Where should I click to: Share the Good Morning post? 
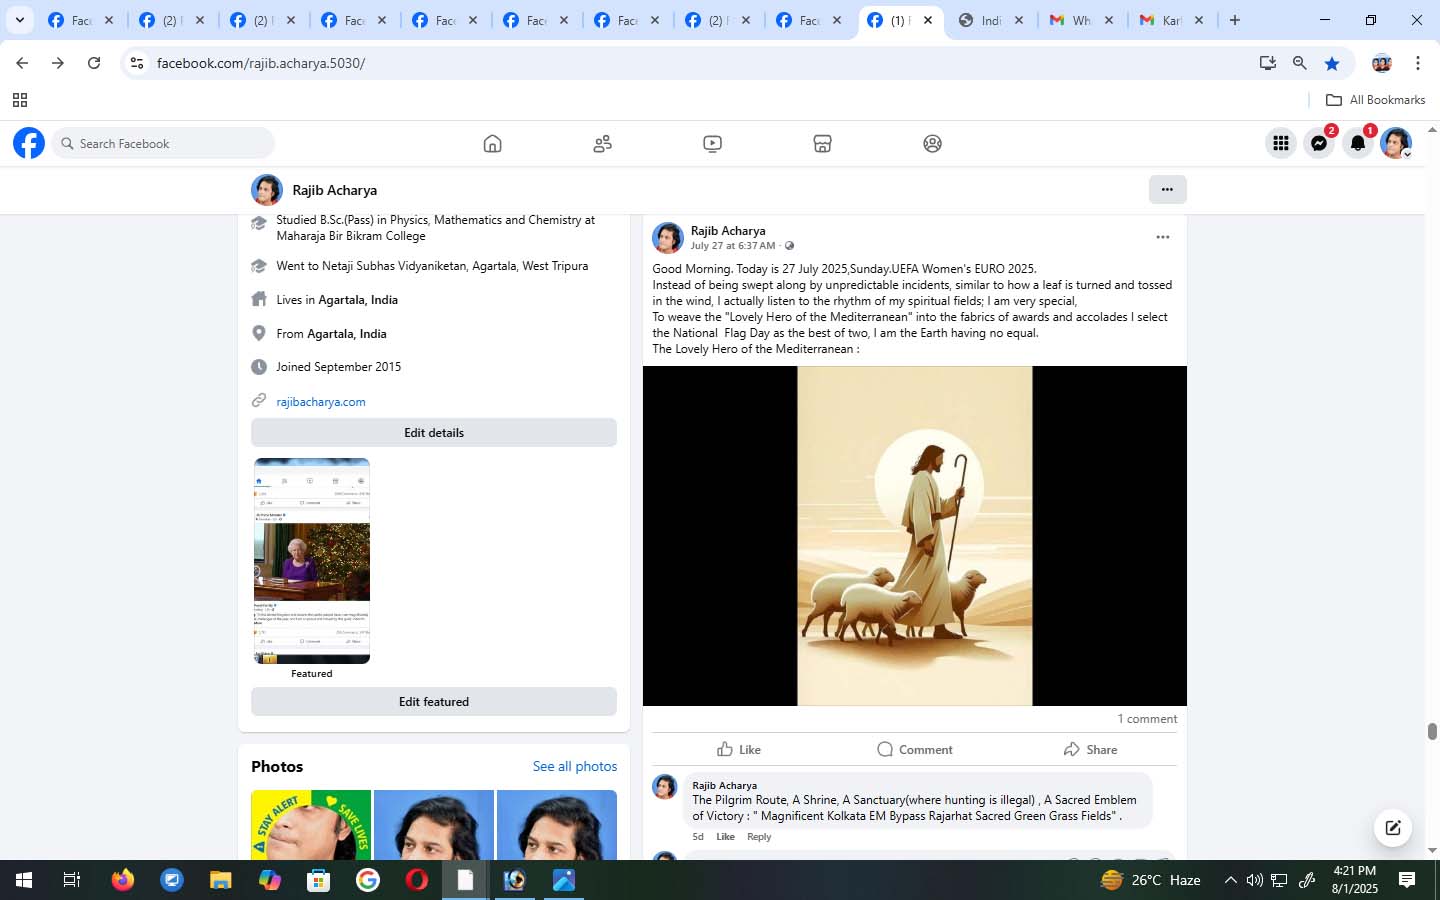click(x=1090, y=749)
